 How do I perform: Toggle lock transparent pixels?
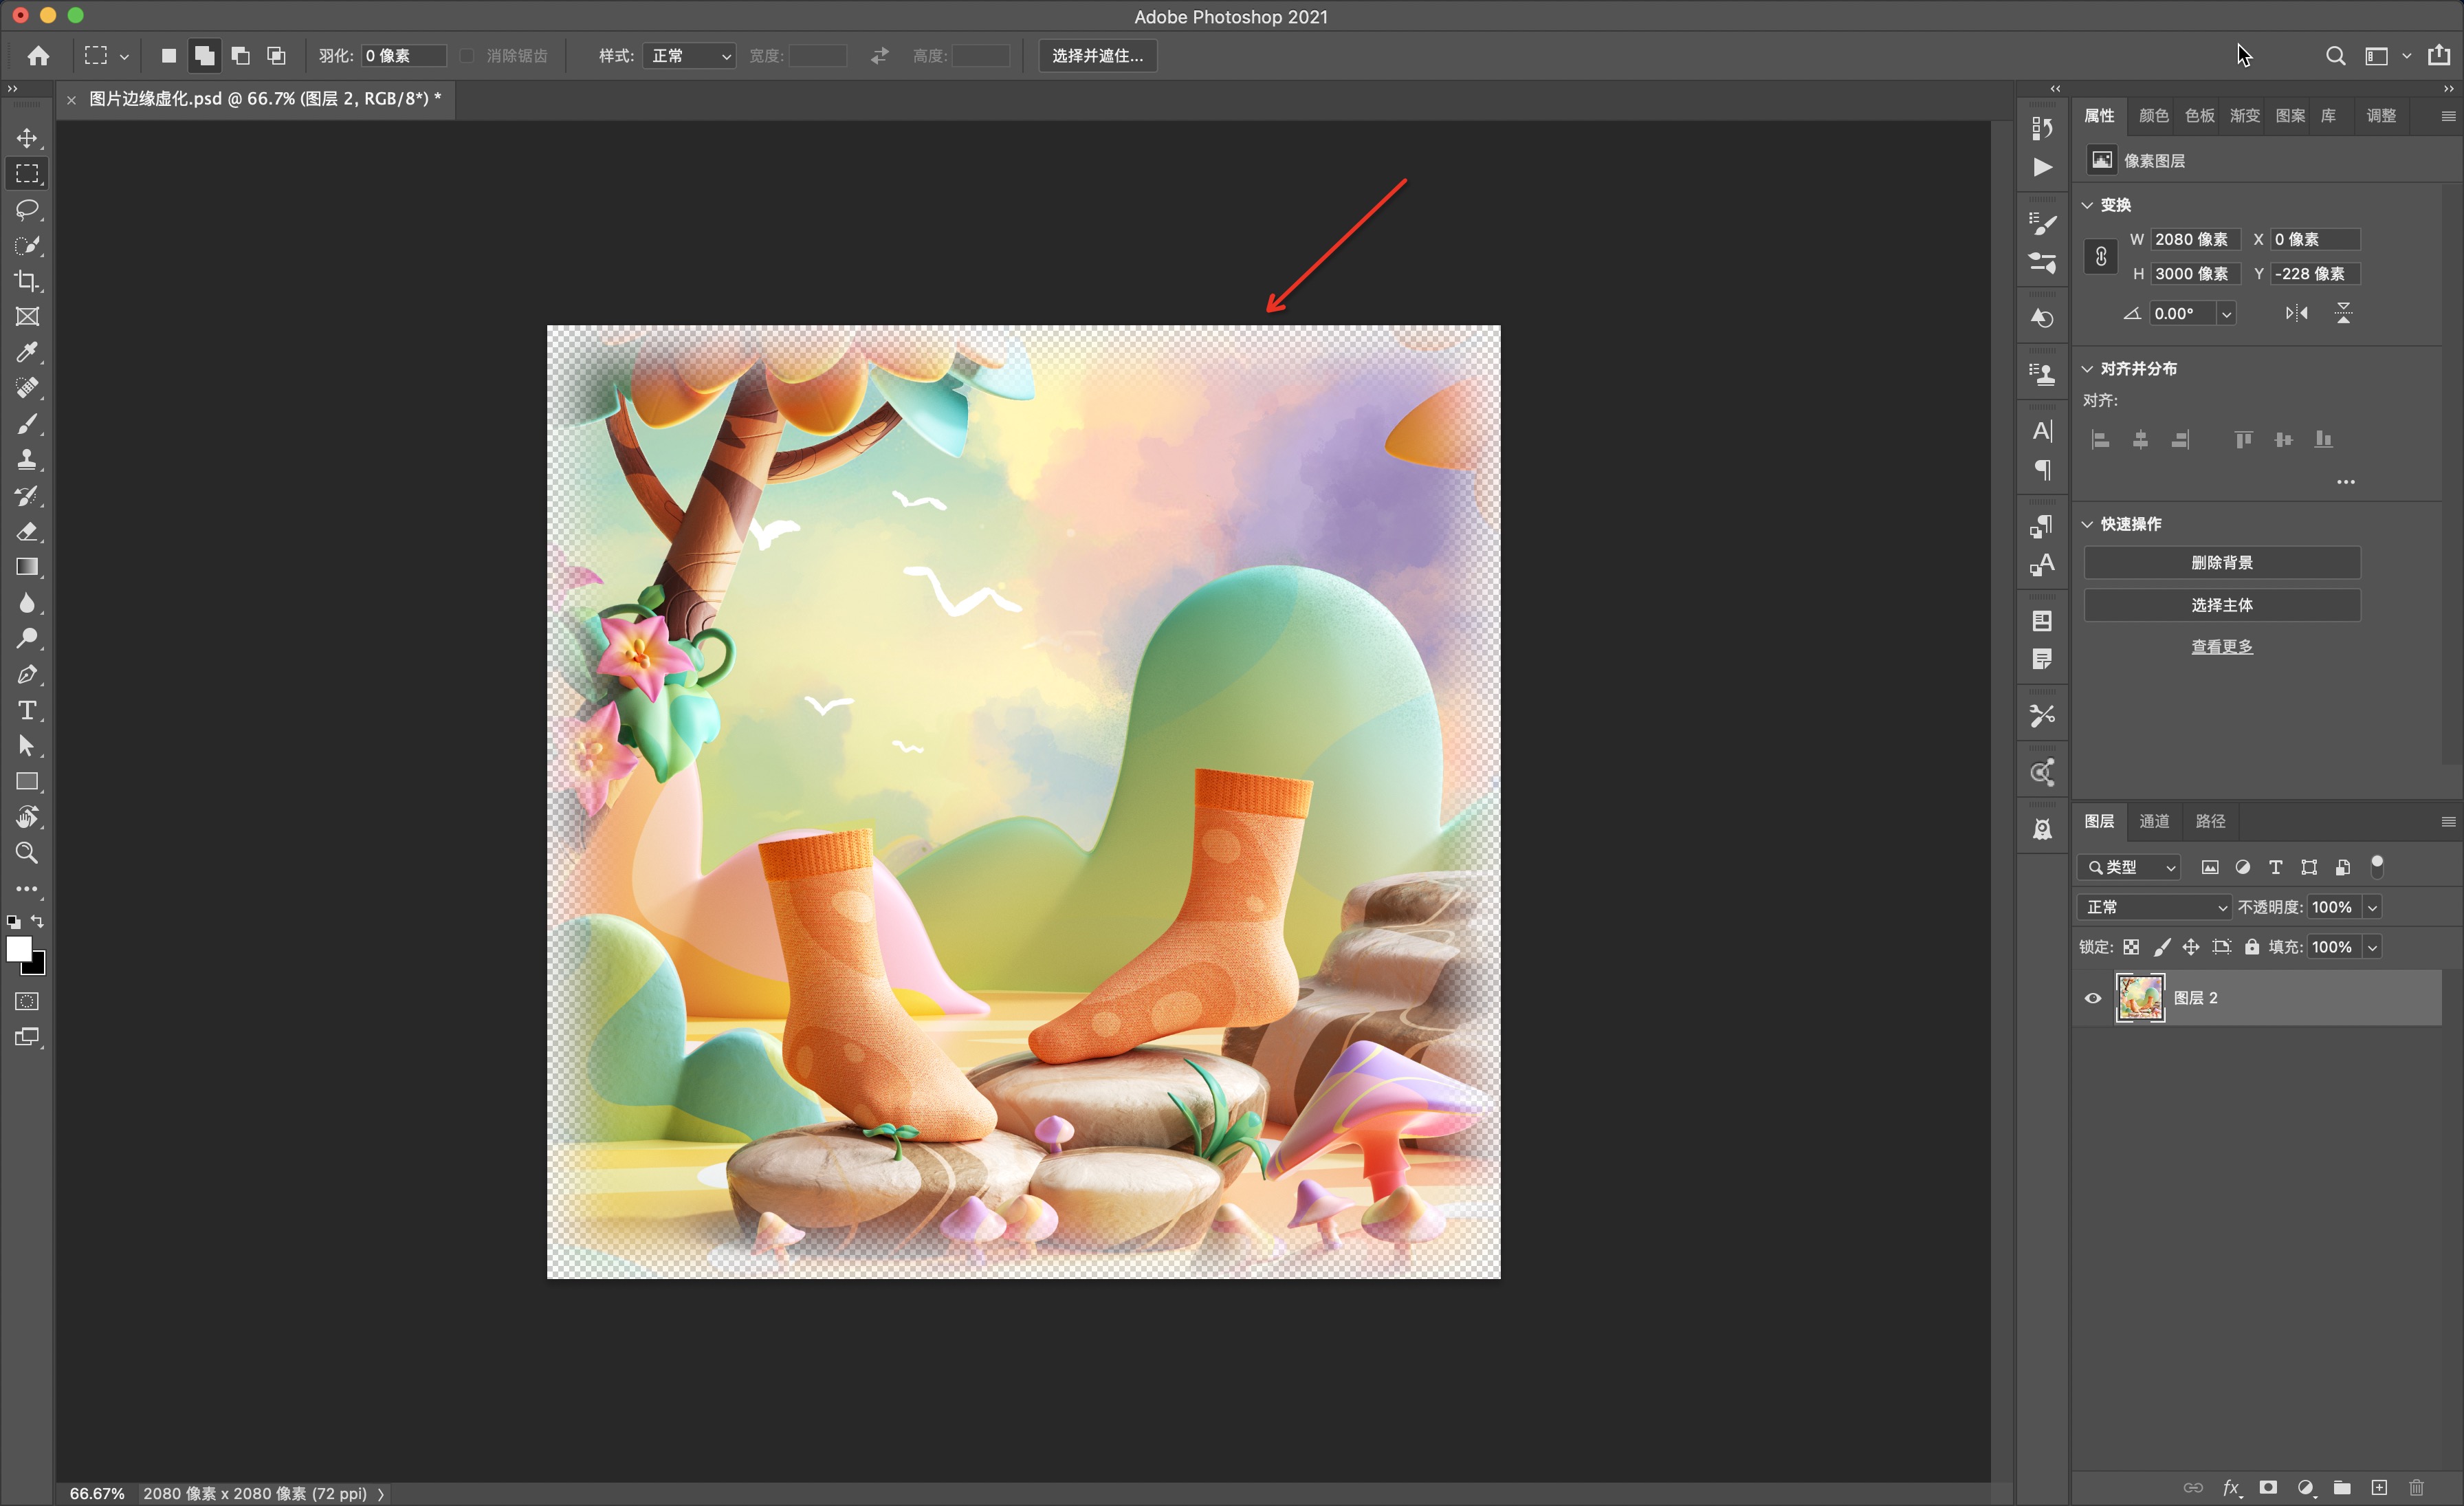click(x=2131, y=947)
